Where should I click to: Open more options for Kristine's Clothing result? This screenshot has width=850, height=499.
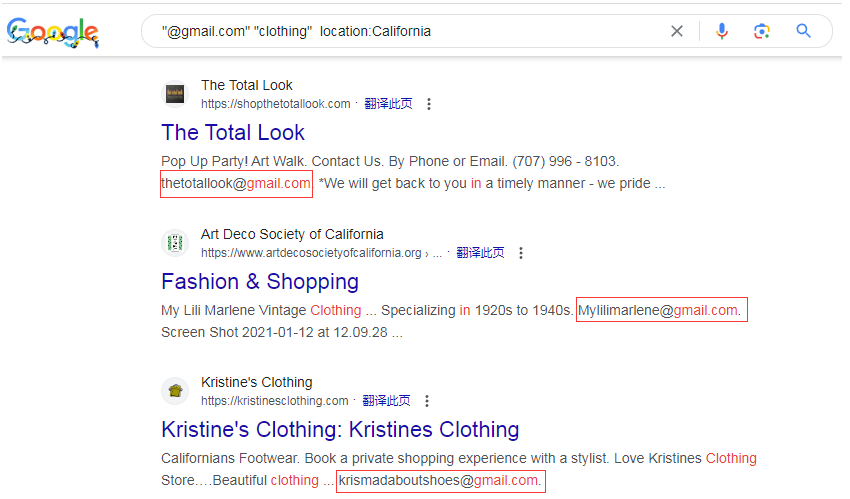click(x=427, y=401)
